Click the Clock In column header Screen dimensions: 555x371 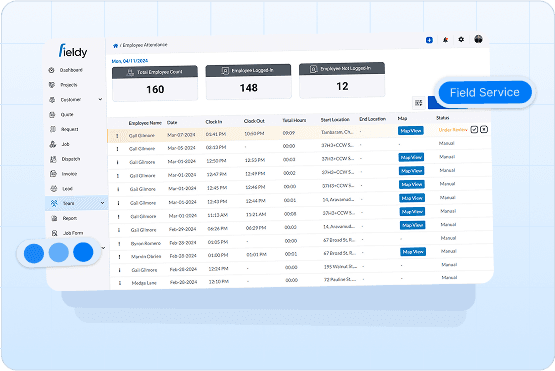214,122
